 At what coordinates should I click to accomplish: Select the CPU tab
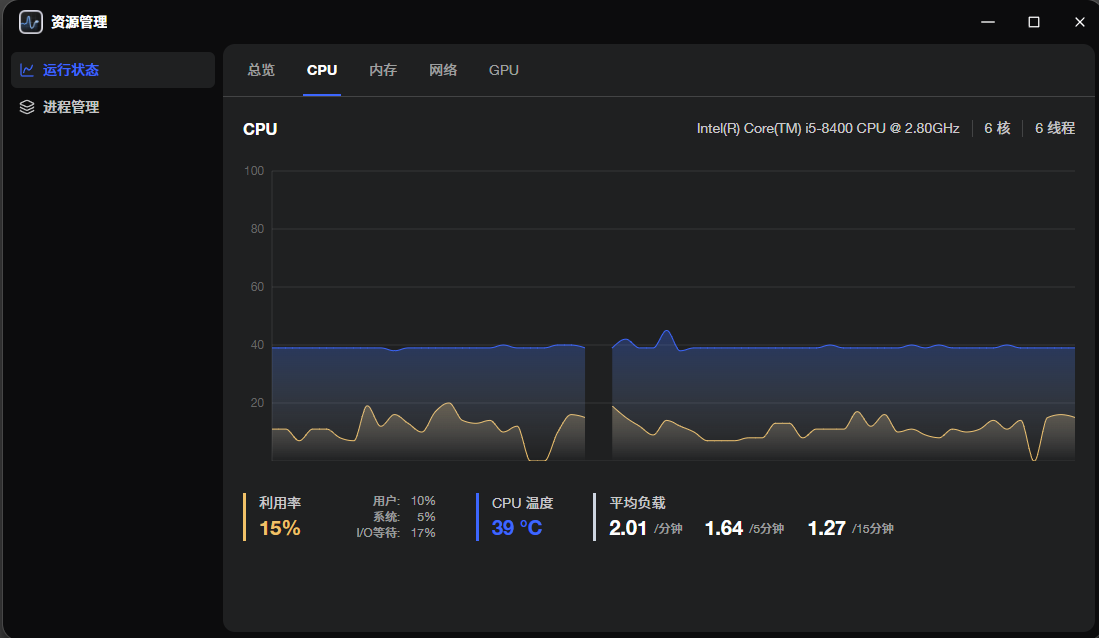coord(322,70)
